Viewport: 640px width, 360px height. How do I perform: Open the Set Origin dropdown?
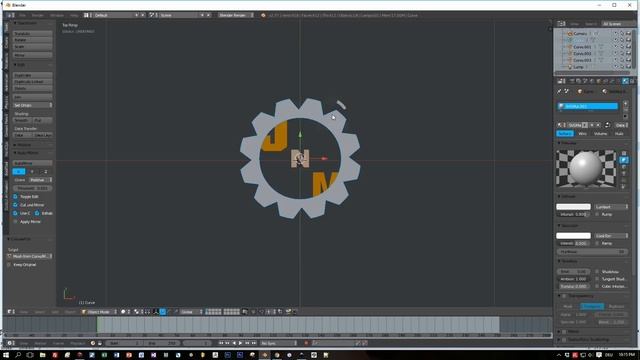click(32, 105)
